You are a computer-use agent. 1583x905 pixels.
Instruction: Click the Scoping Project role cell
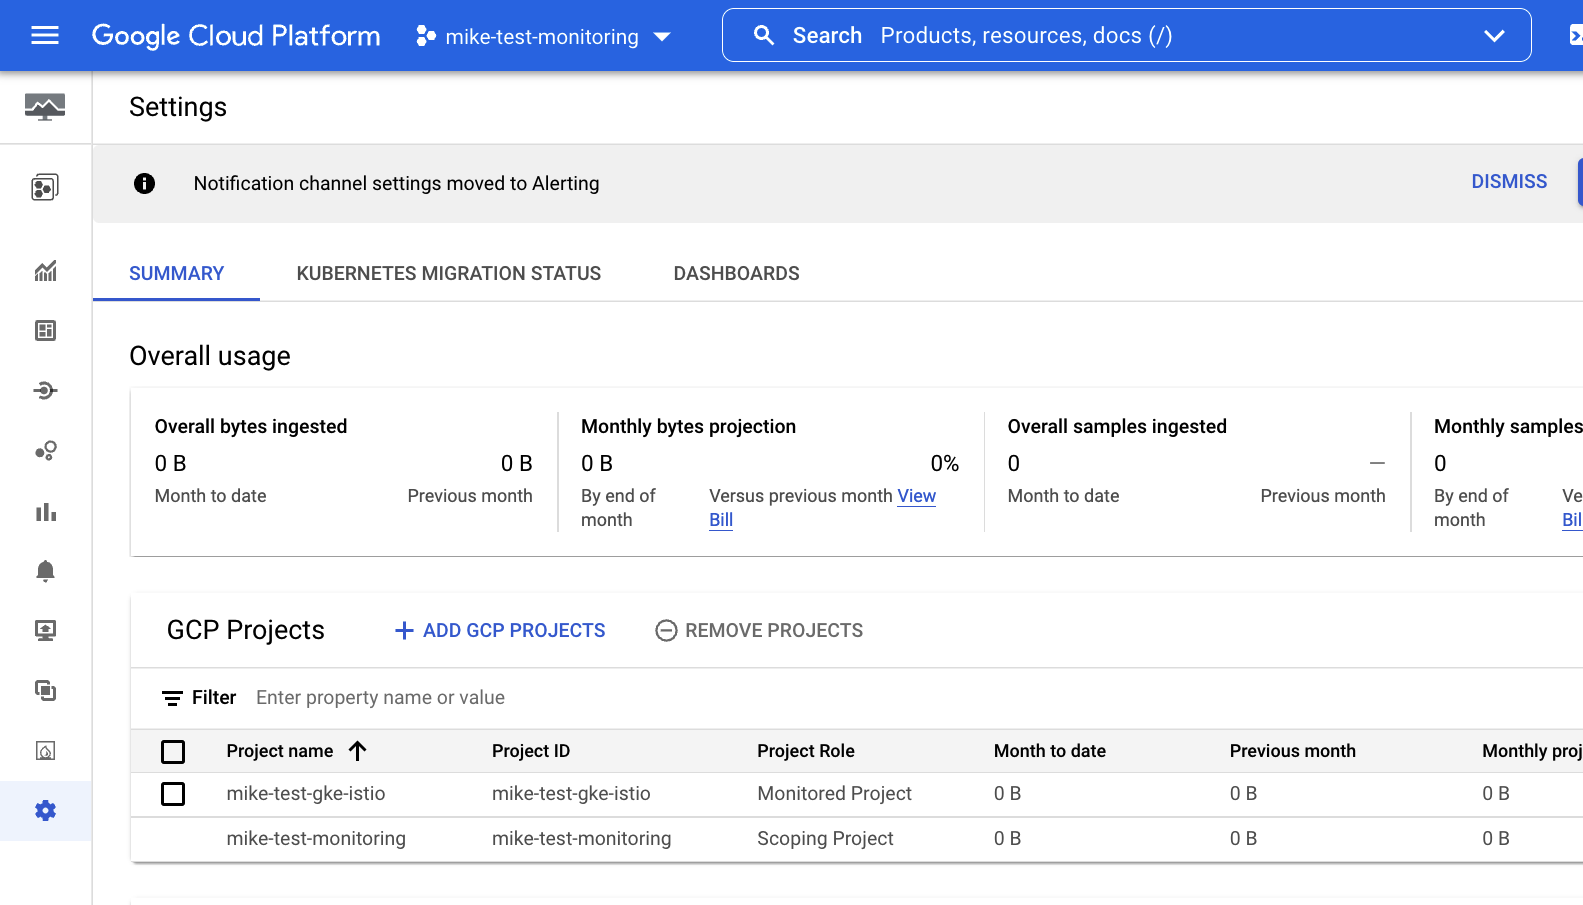(826, 839)
